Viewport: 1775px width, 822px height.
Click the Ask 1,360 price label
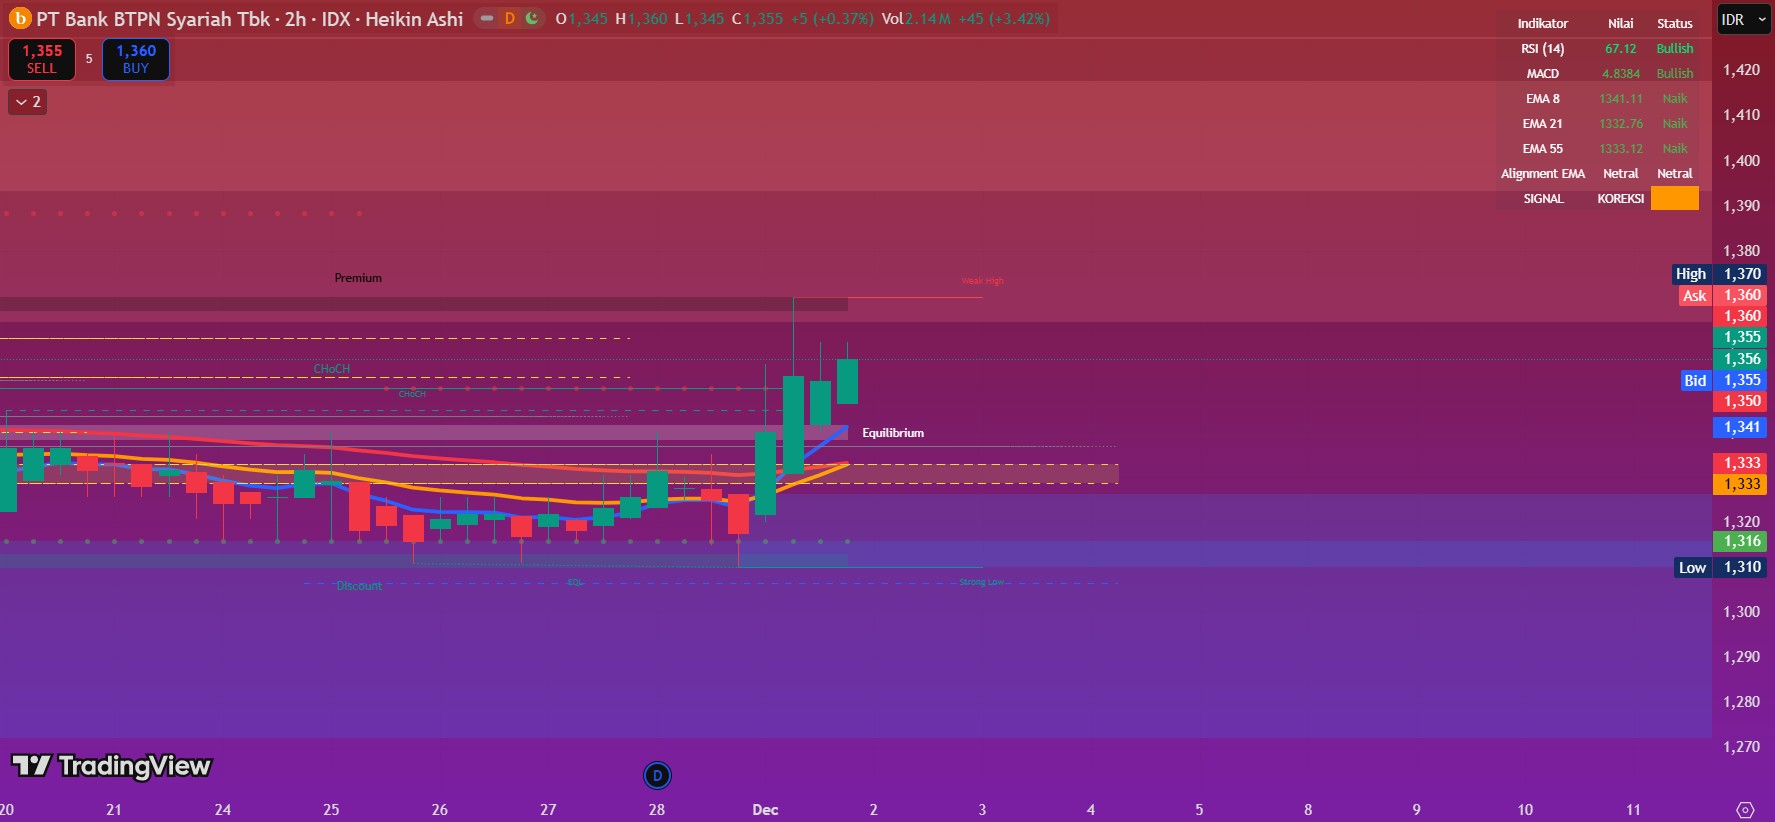[1723, 296]
